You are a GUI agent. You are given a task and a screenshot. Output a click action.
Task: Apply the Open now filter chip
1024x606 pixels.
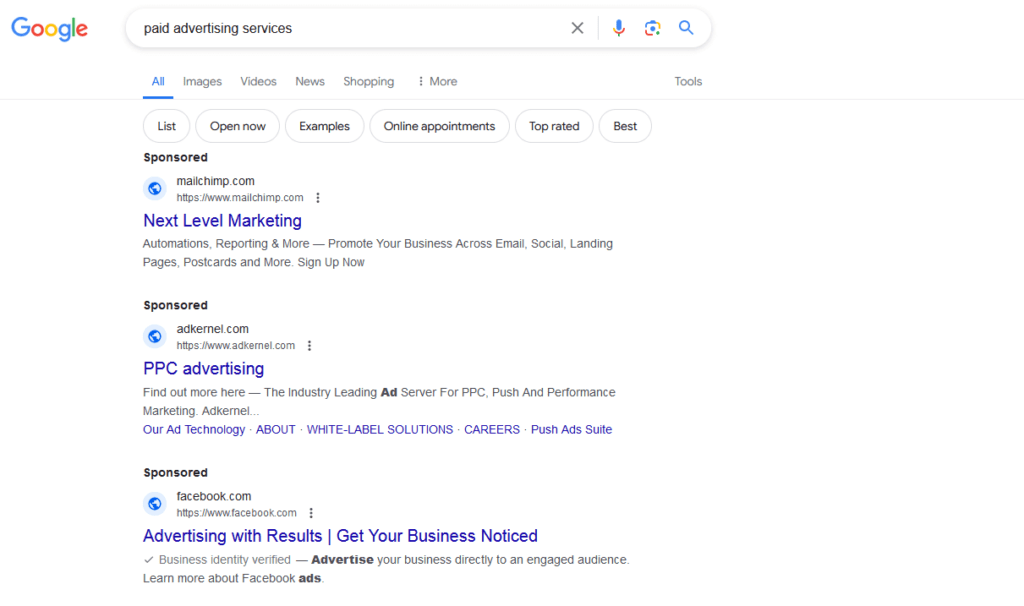[x=238, y=127]
